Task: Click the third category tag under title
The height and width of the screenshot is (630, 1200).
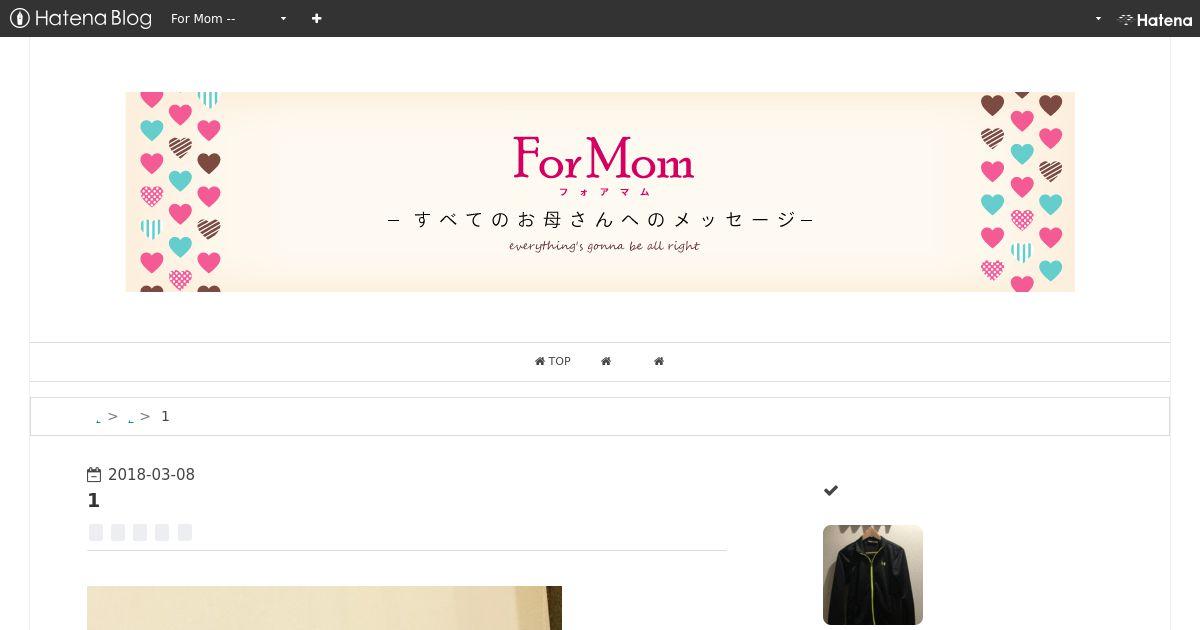Action: coord(140,532)
